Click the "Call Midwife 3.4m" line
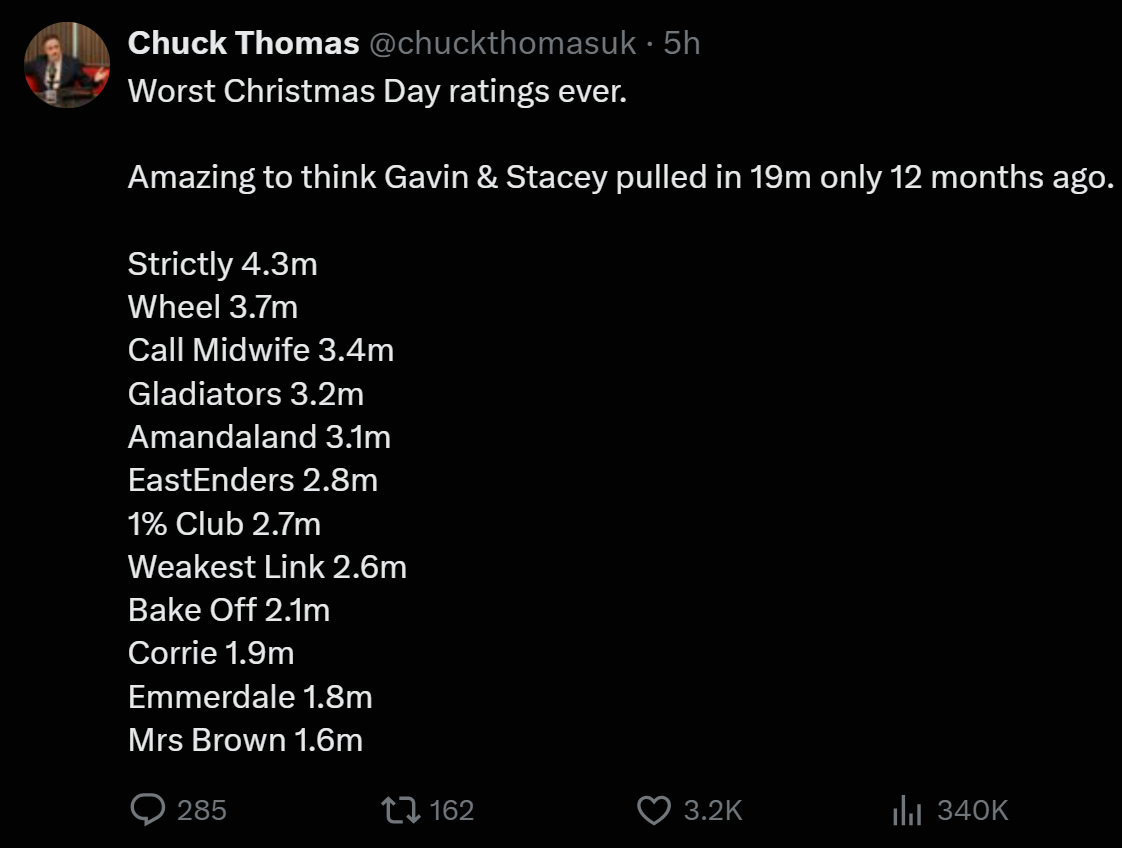The width and height of the screenshot is (1122, 848). tap(260, 350)
